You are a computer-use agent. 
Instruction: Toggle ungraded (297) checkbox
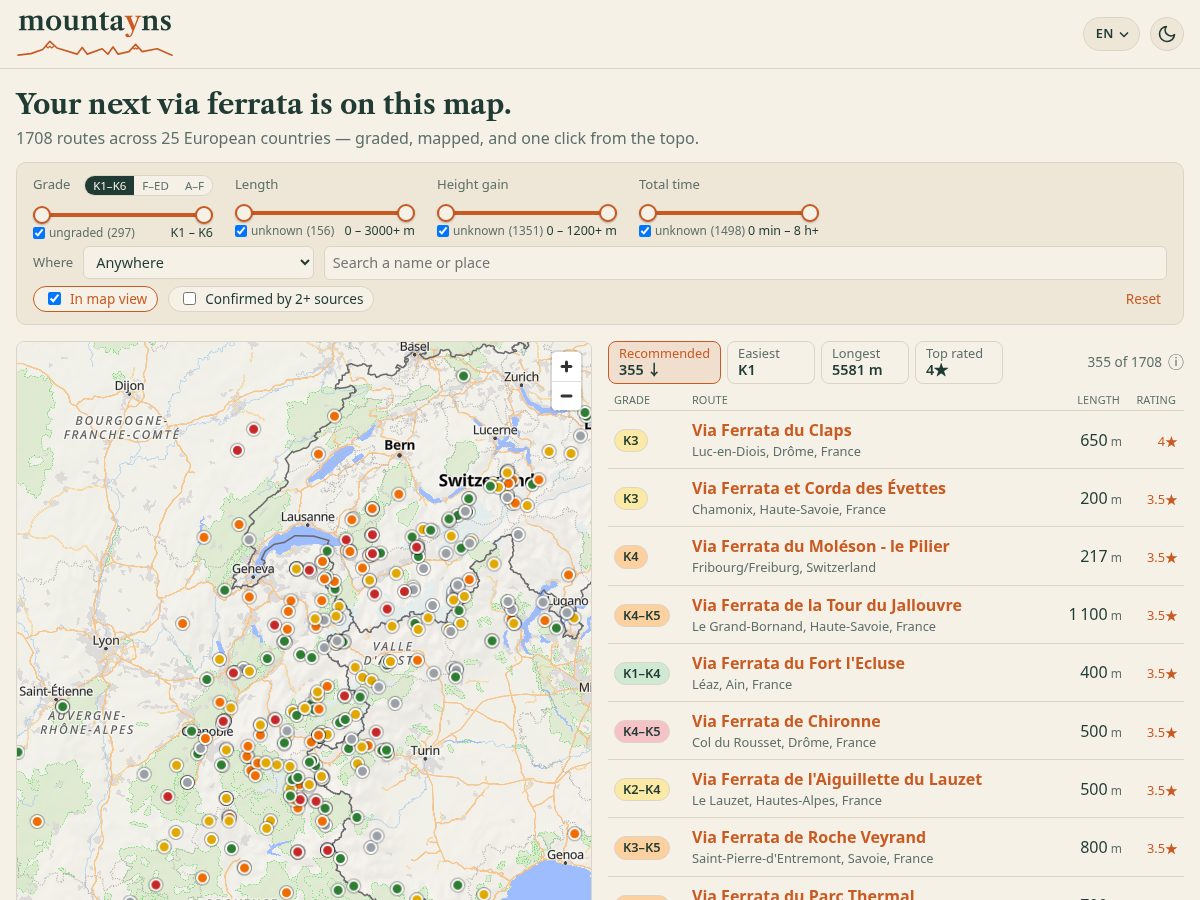click(x=39, y=232)
